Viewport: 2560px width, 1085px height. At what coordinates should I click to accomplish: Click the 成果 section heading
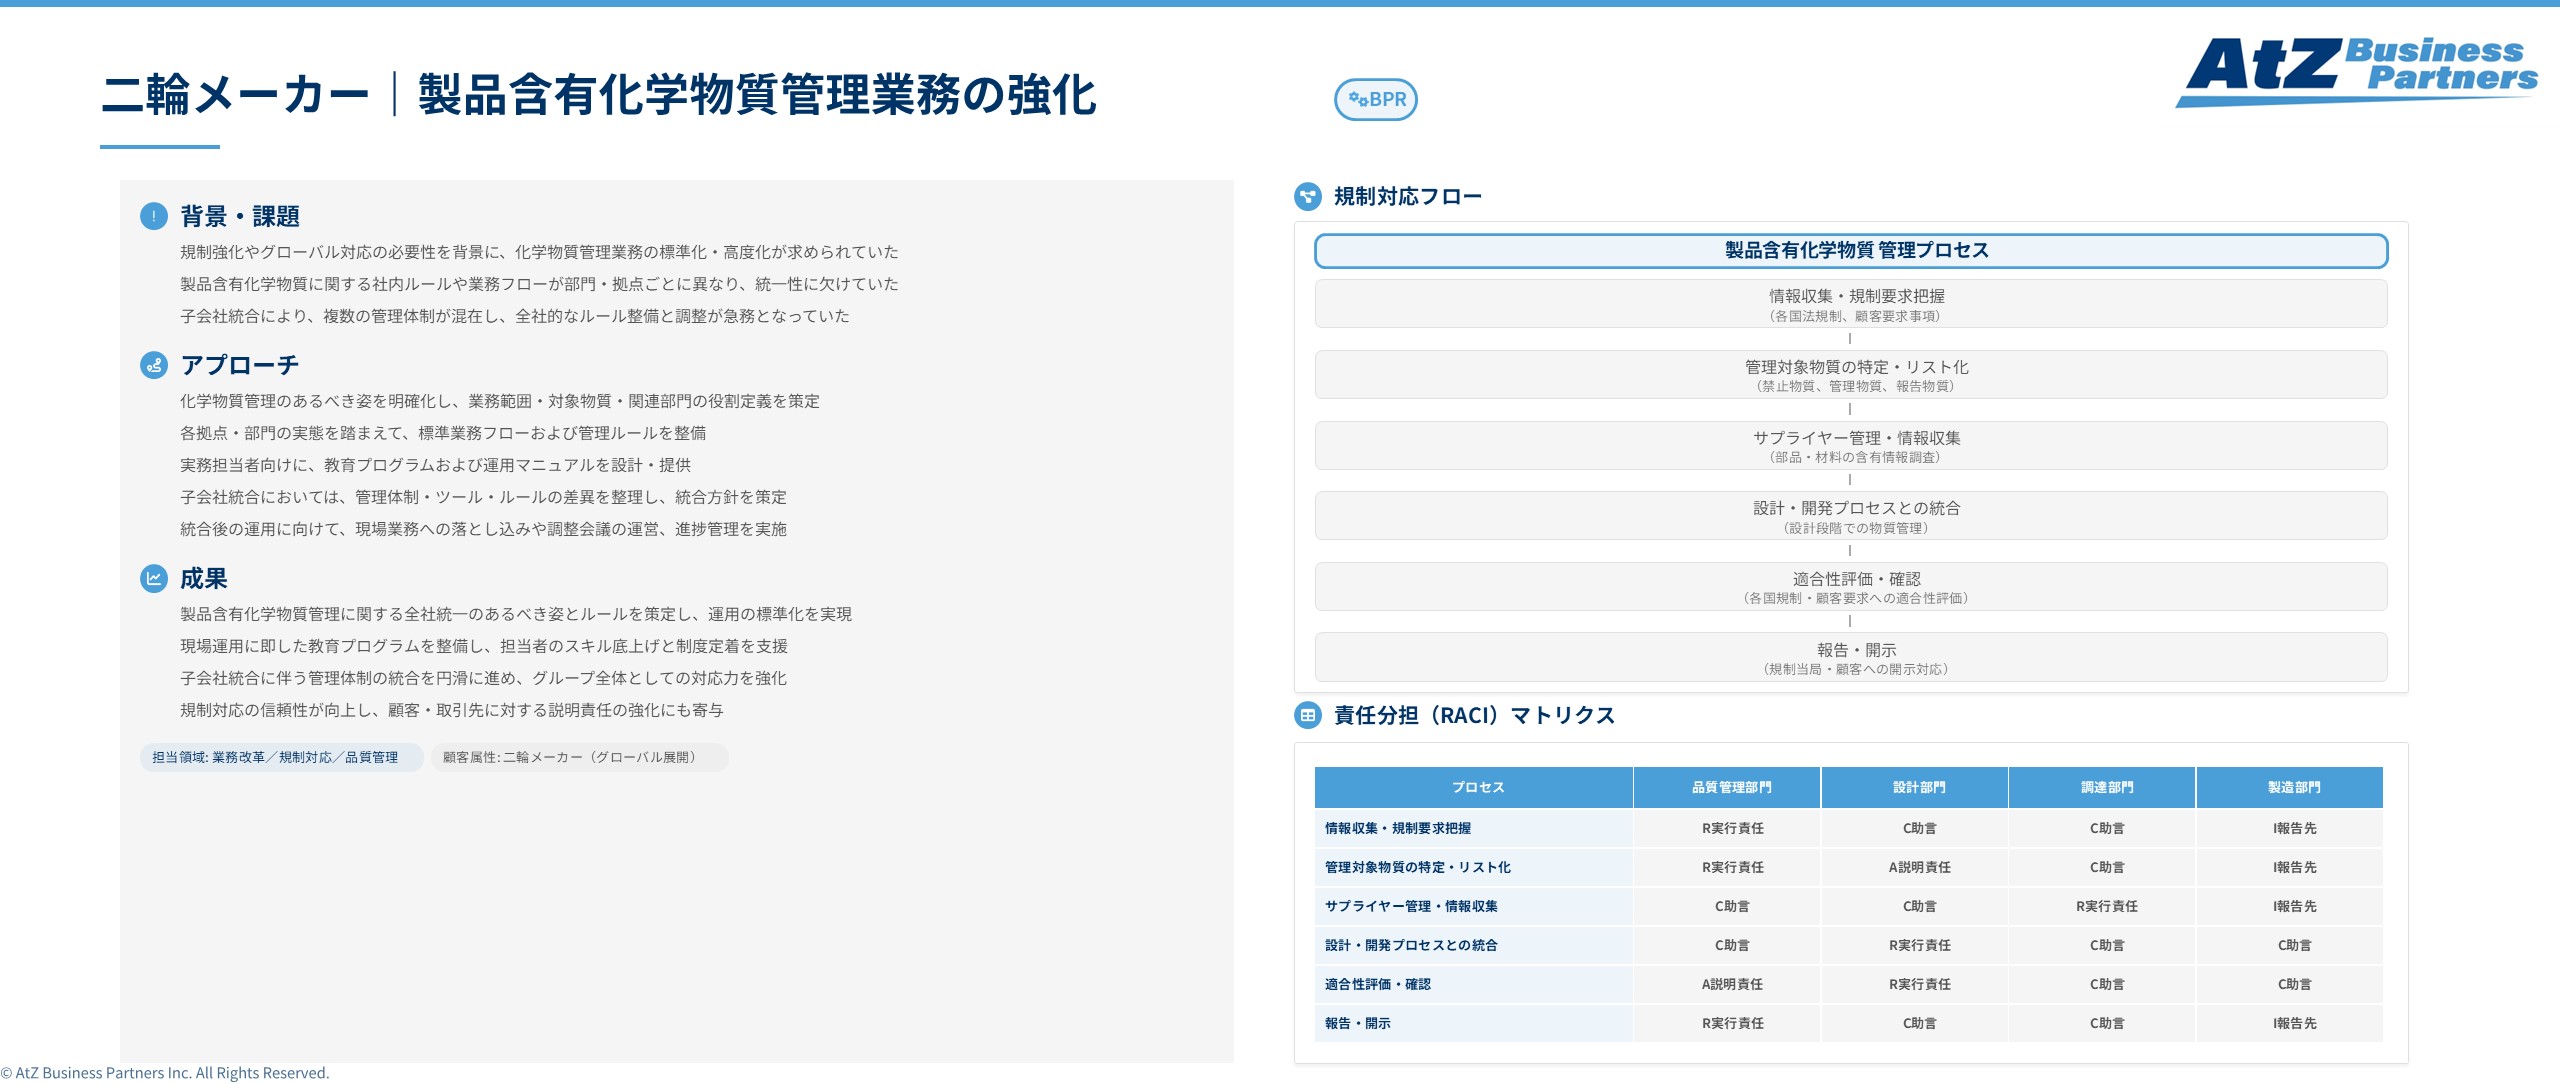[x=203, y=577]
